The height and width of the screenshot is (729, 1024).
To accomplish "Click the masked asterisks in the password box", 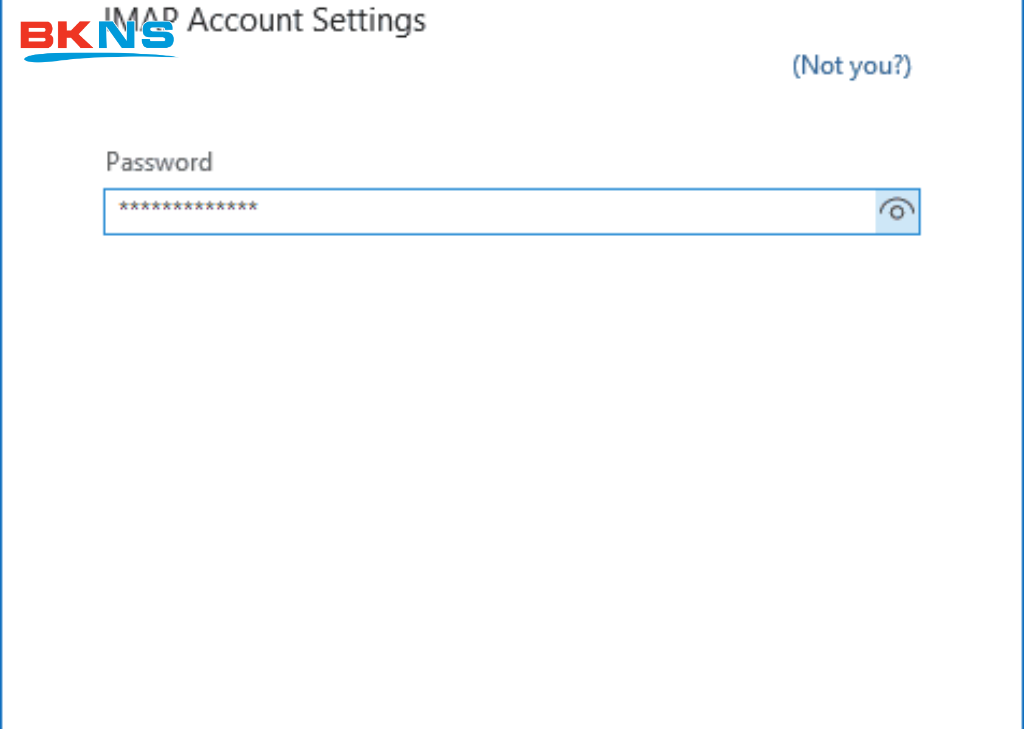I will [188, 208].
